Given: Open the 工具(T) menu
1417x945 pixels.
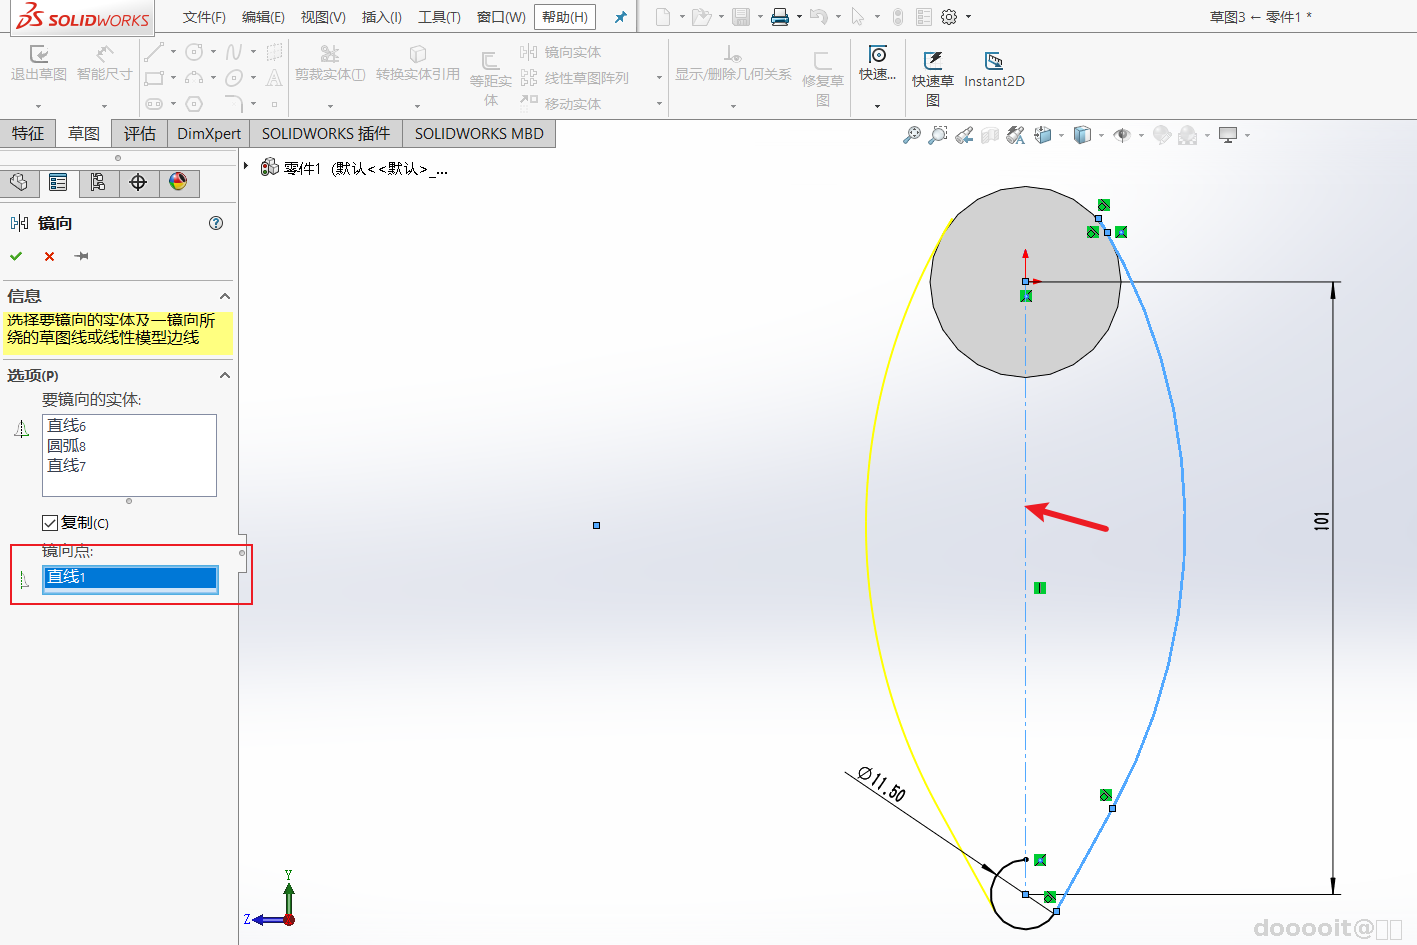Looking at the screenshot, I should tap(439, 17).
